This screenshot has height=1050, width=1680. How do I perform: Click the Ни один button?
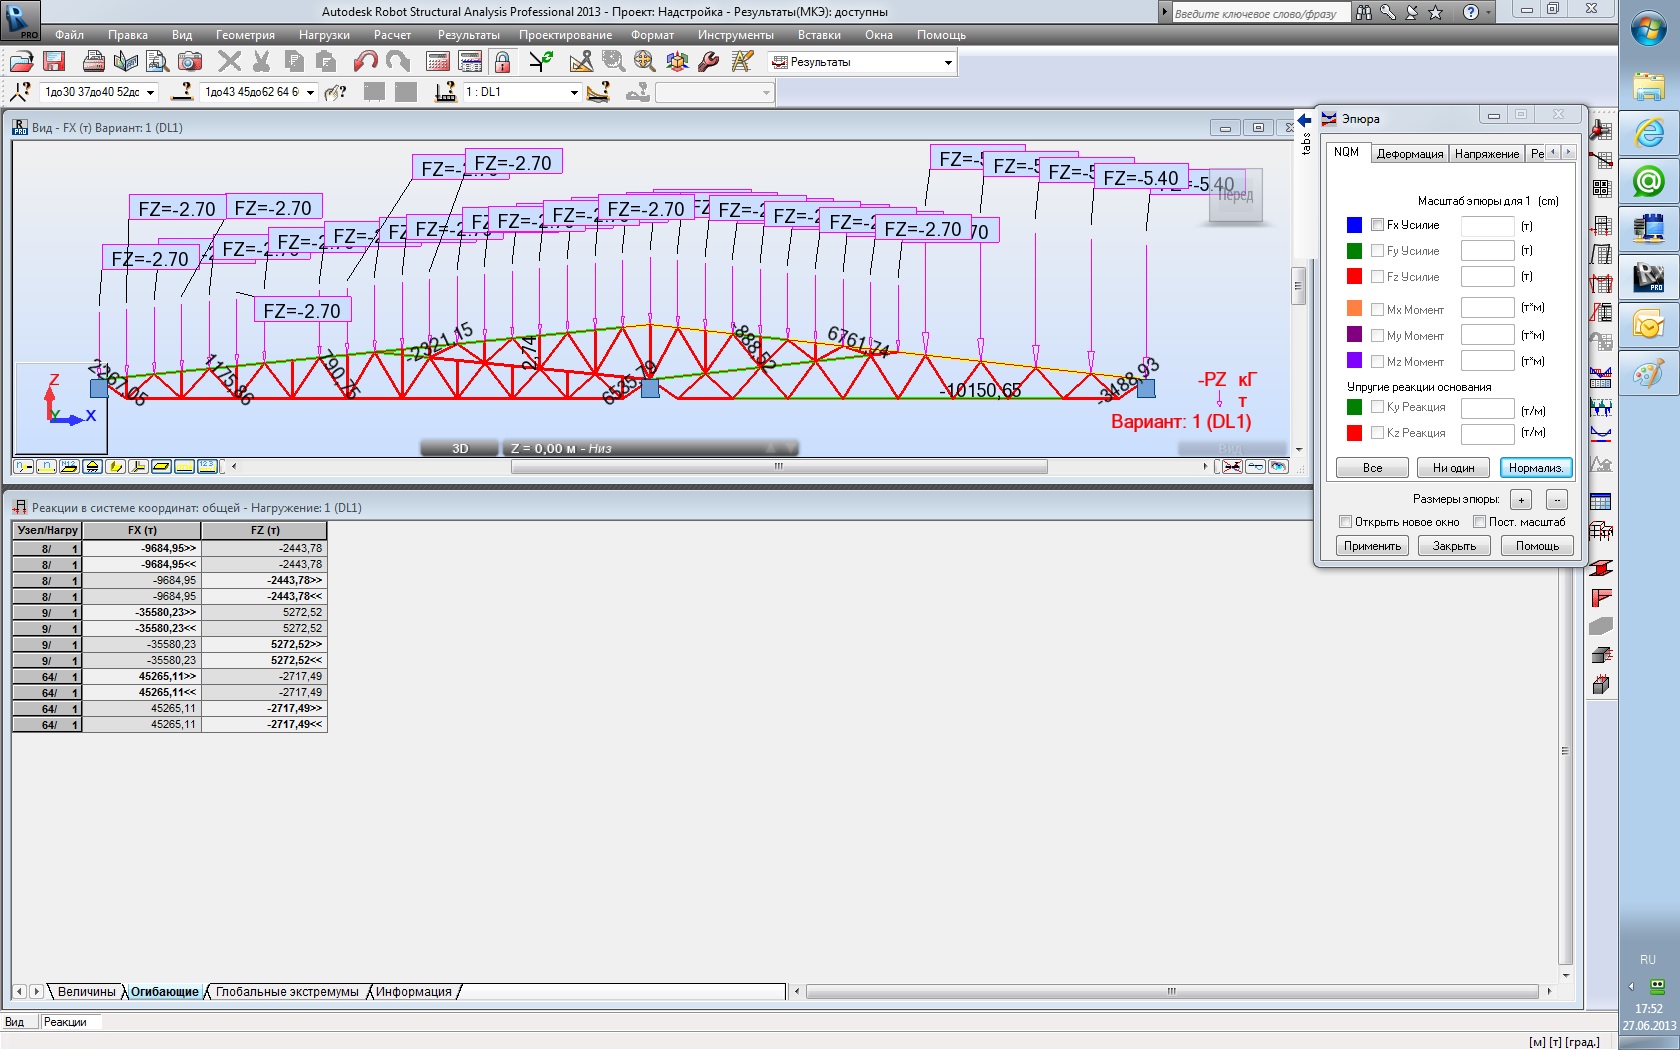pos(1454,468)
